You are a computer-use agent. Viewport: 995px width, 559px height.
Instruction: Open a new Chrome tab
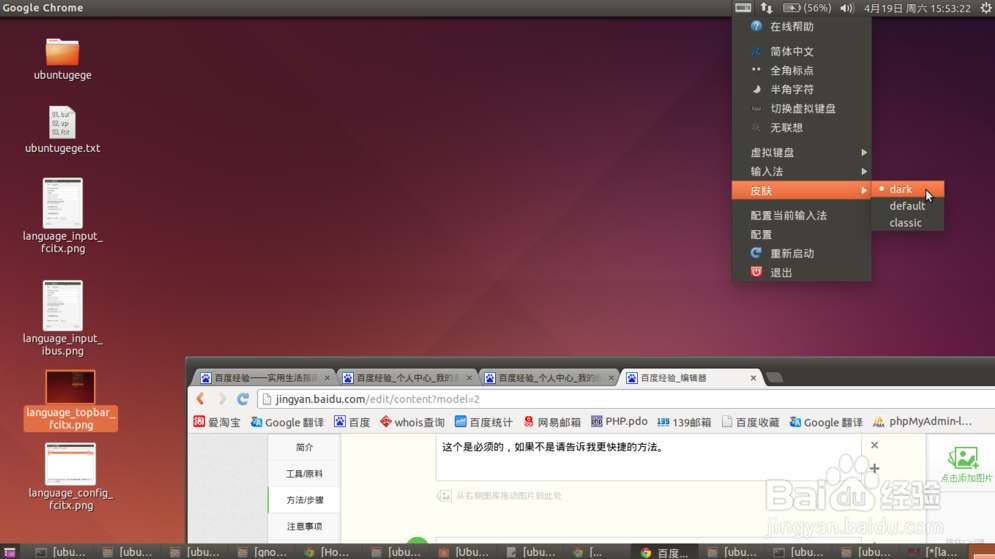click(x=774, y=378)
